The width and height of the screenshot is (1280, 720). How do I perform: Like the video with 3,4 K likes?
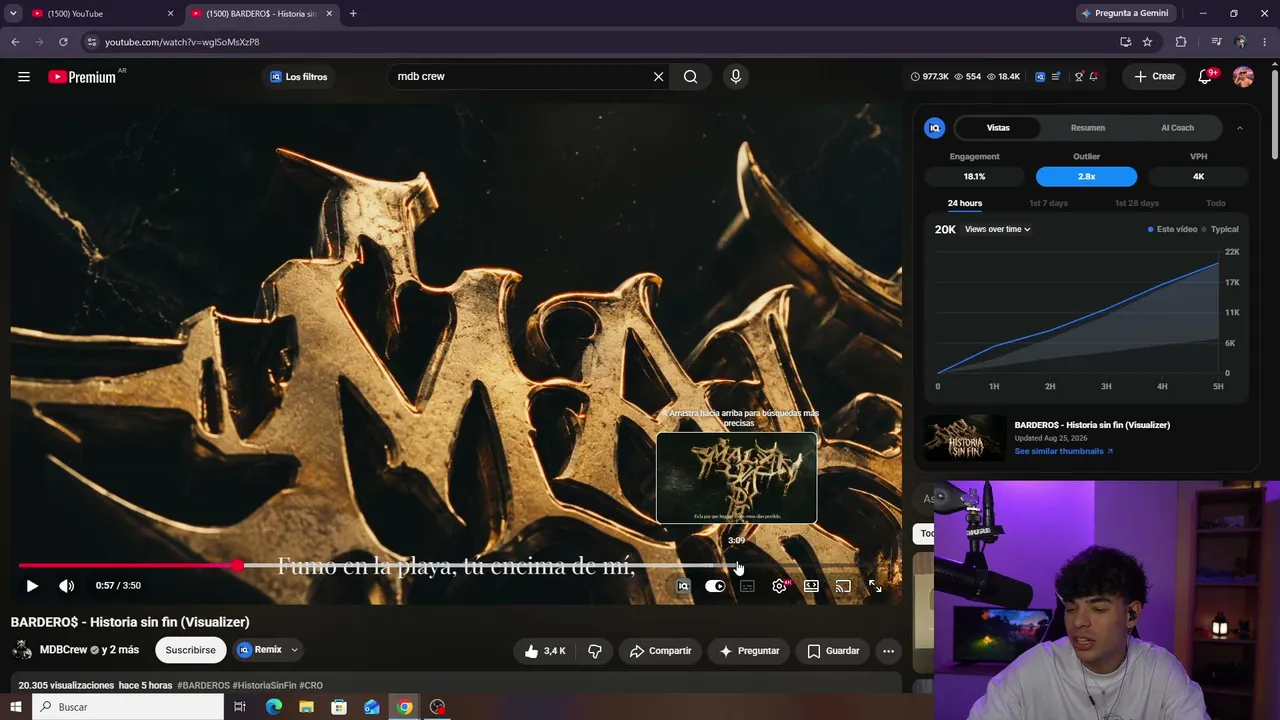(x=545, y=651)
